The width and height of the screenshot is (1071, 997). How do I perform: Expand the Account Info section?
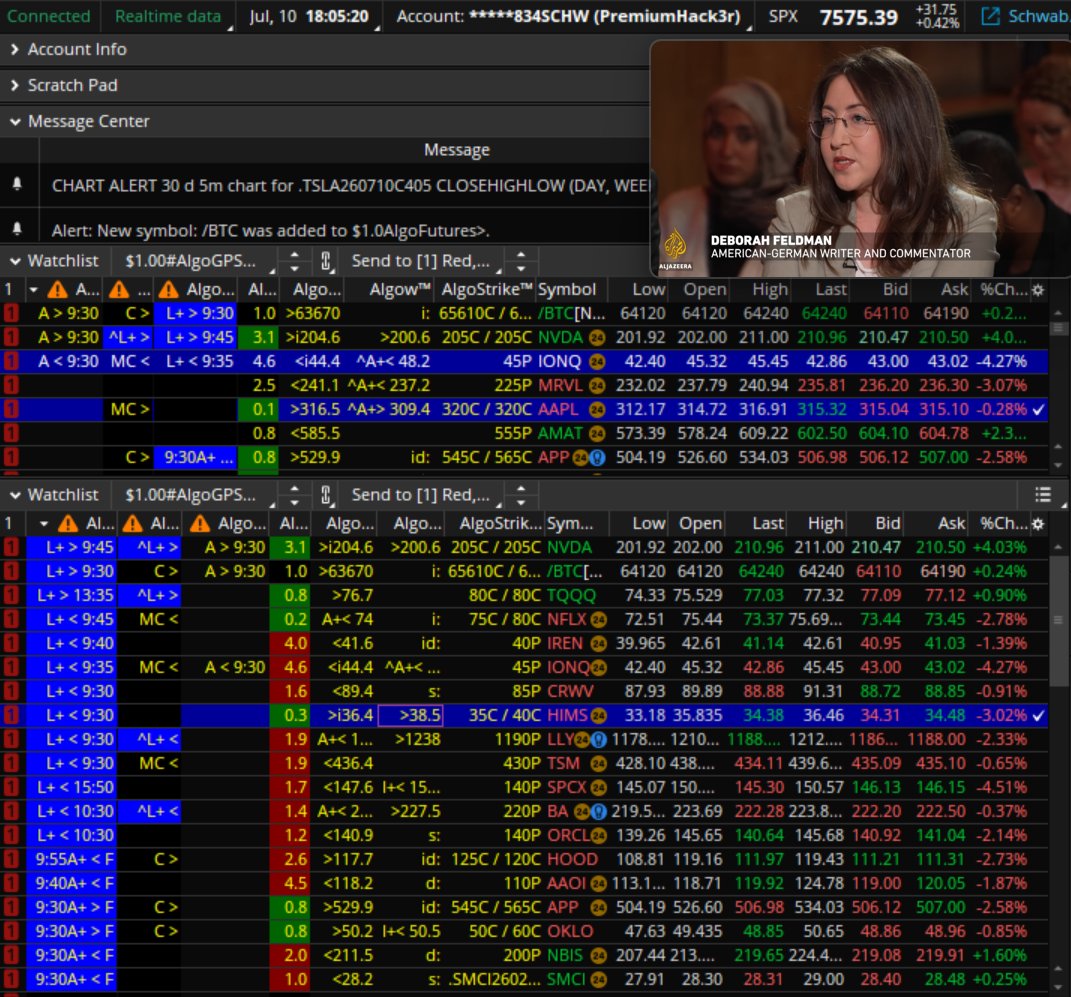[x=14, y=49]
